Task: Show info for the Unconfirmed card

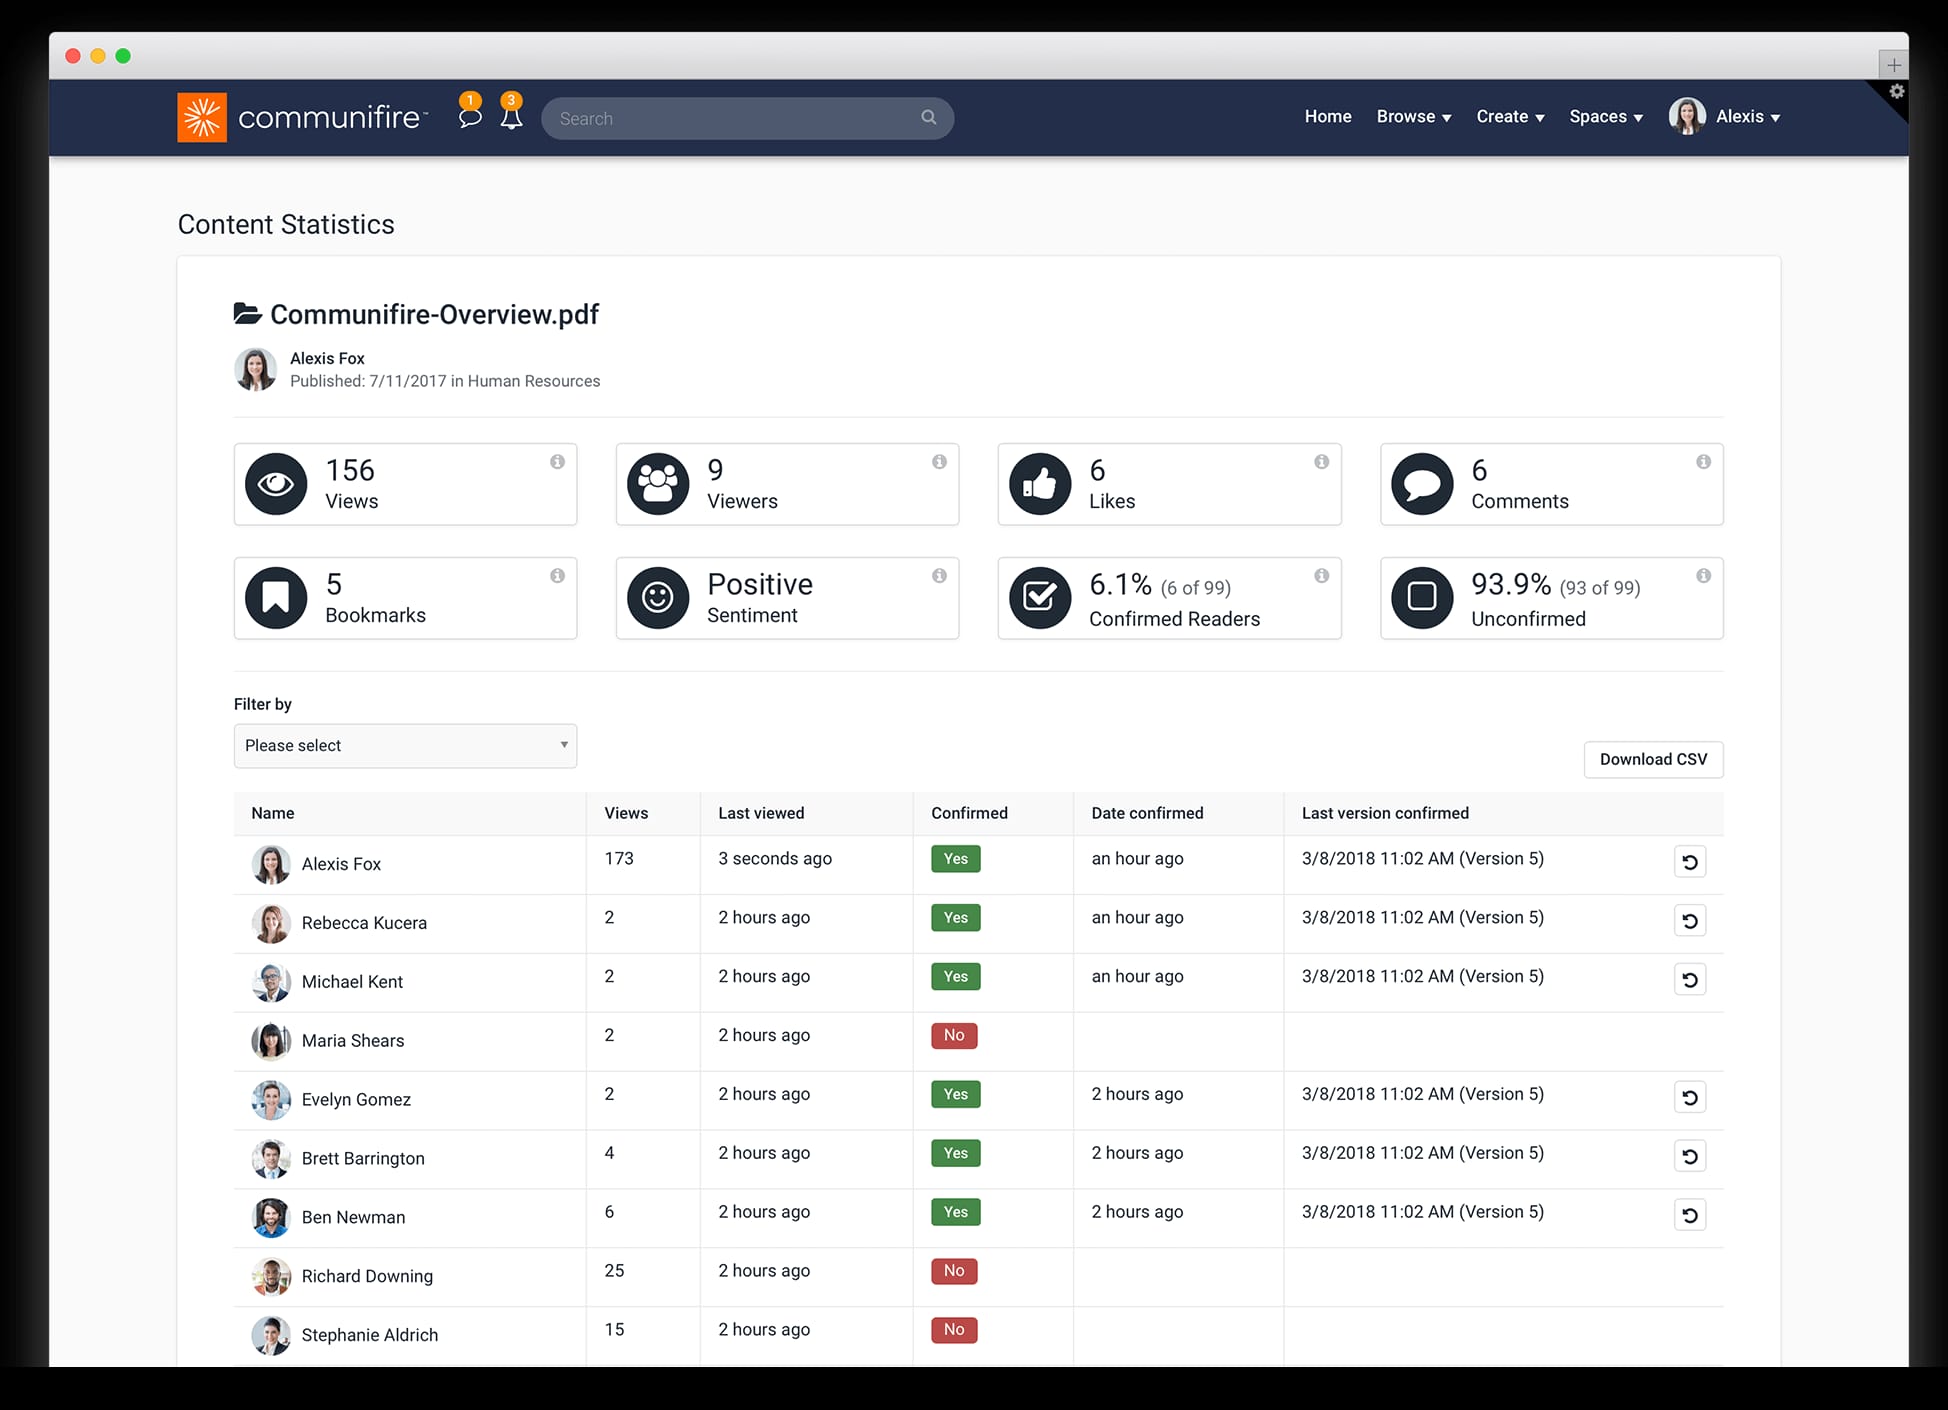Action: click(x=1703, y=576)
